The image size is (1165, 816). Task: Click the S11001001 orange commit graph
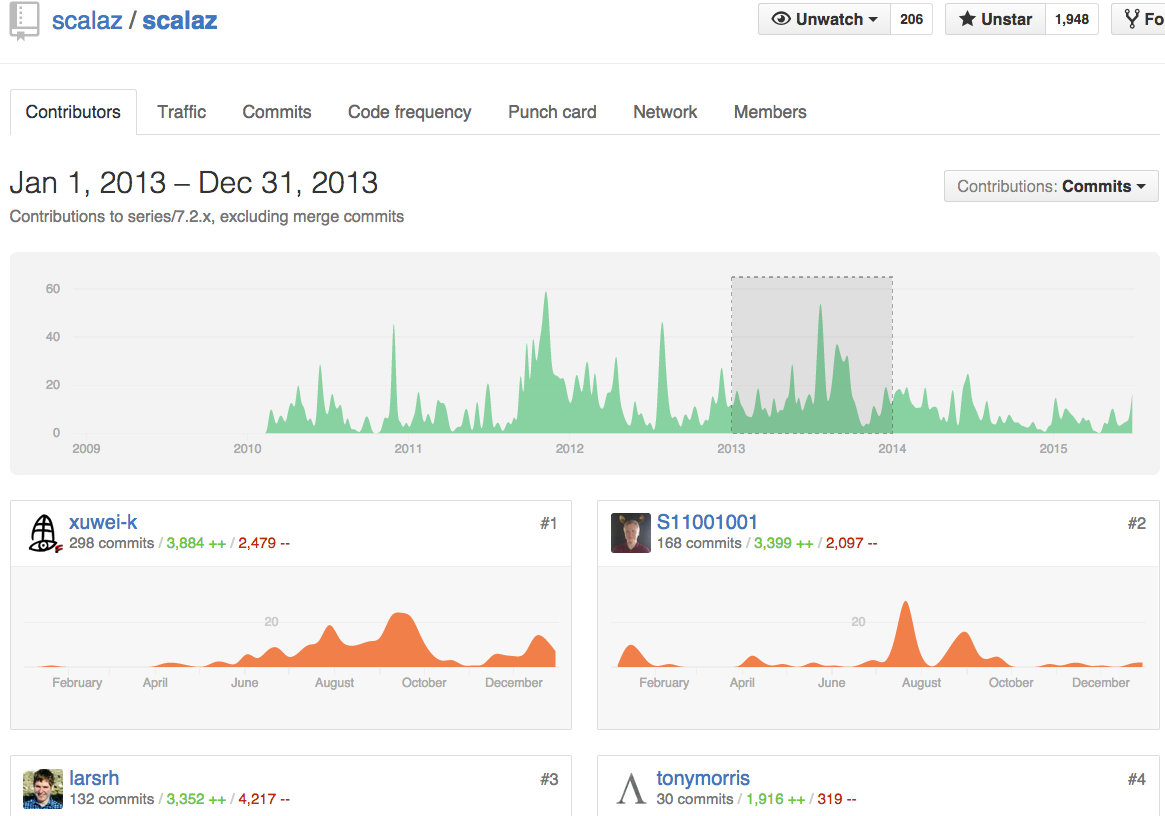(x=880, y=634)
